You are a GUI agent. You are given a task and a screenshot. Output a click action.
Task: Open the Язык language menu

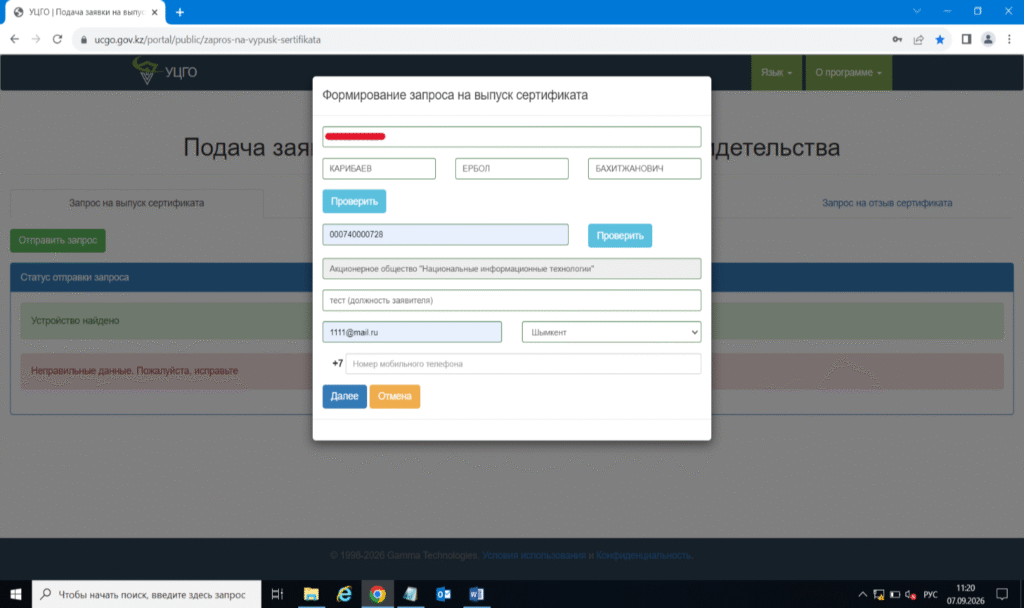tap(776, 72)
